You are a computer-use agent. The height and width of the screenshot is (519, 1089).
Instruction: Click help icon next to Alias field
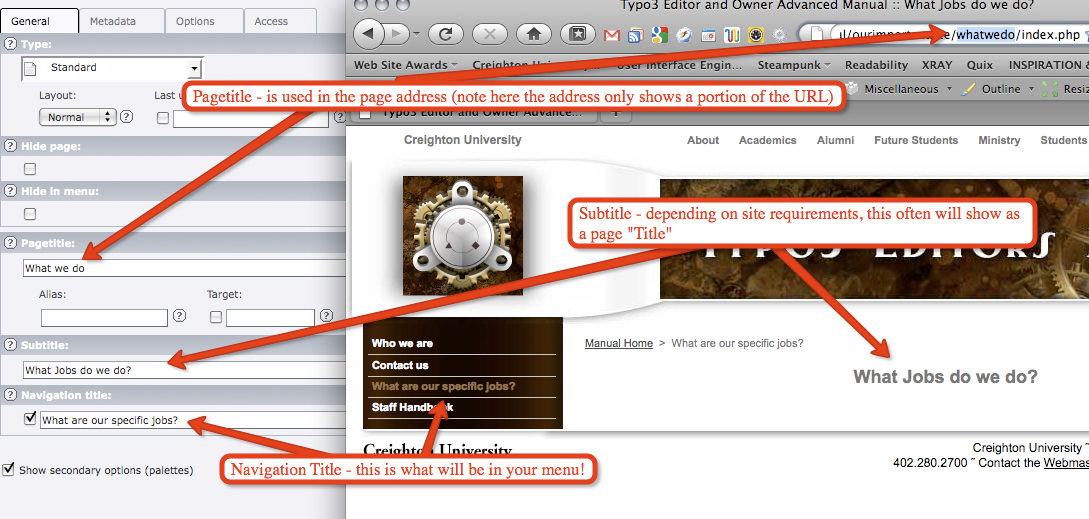click(179, 317)
